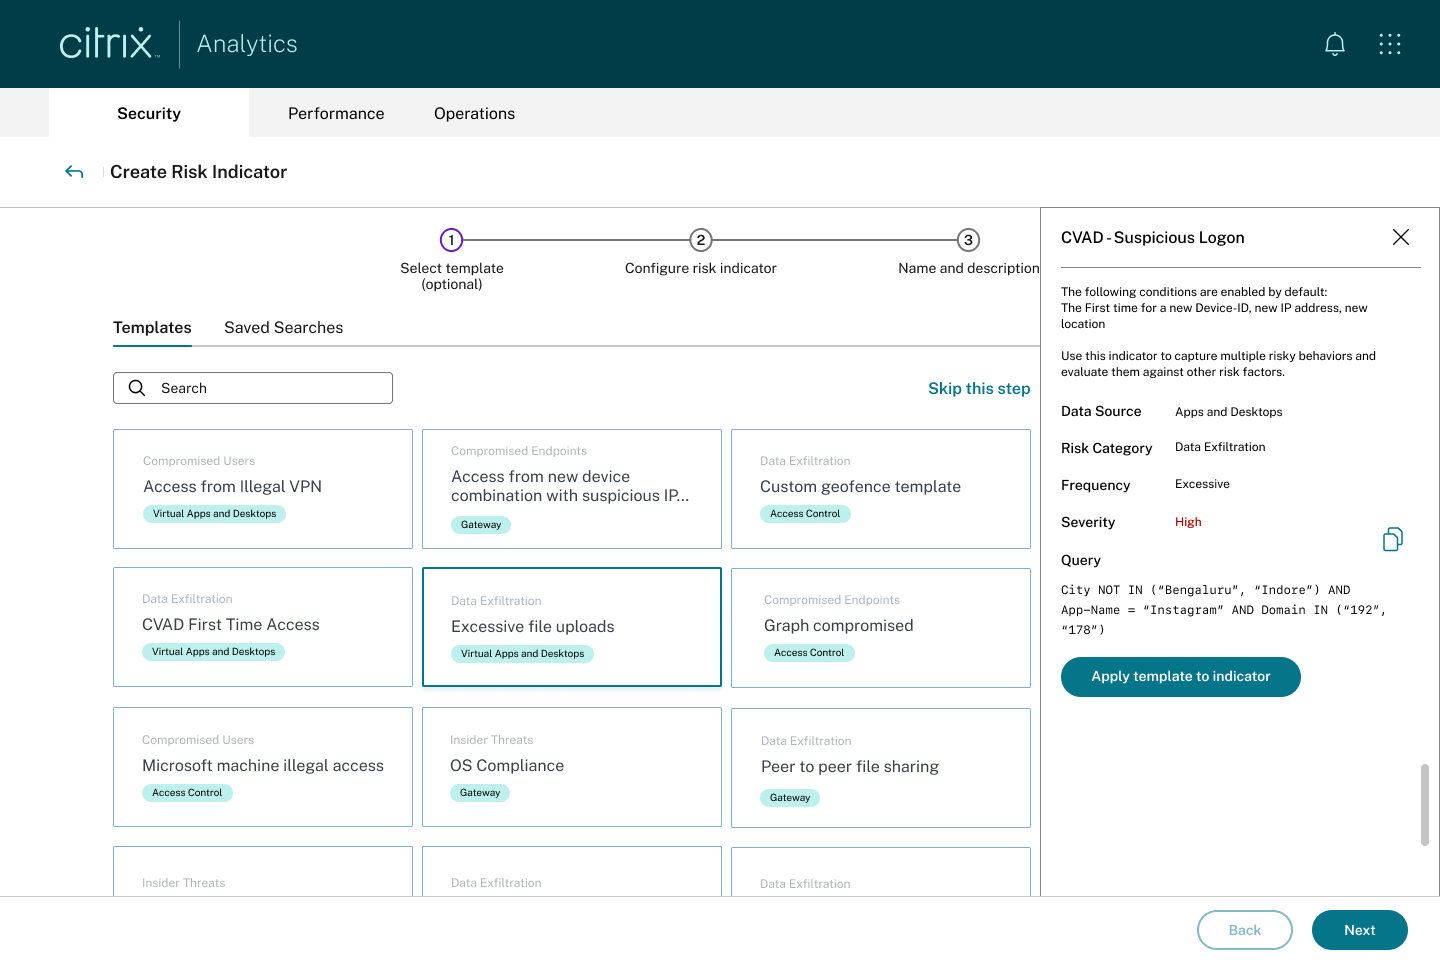Select the Graph compromised template
This screenshot has width=1440, height=966.
[881, 628]
